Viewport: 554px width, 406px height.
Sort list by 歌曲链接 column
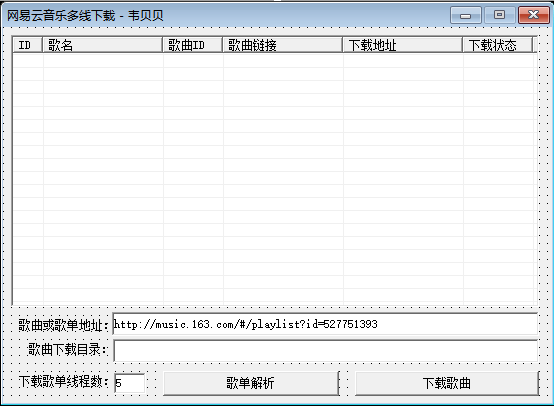coord(283,45)
